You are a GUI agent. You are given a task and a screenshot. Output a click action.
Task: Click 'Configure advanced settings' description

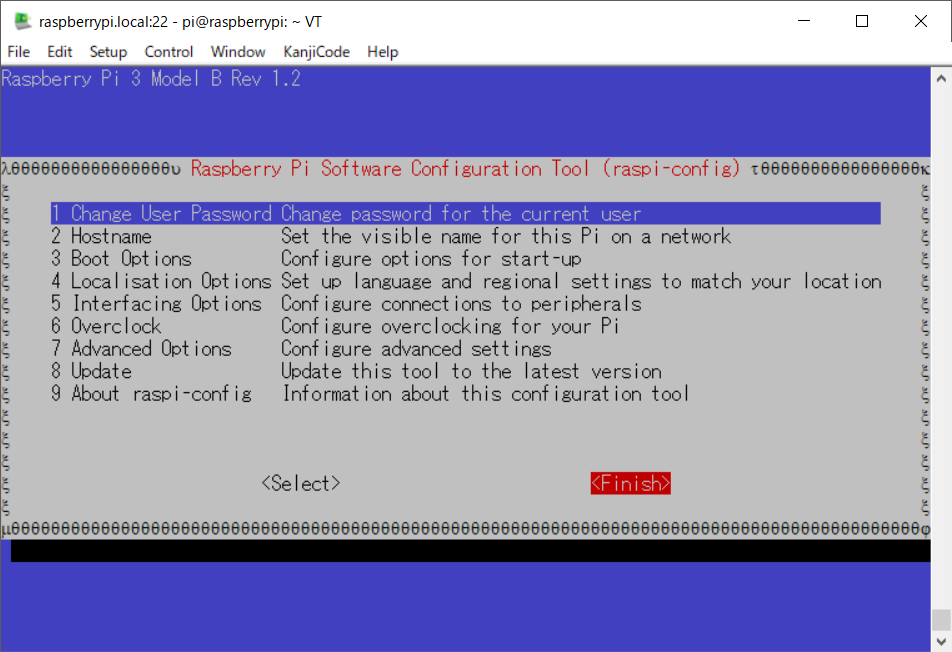[416, 348]
